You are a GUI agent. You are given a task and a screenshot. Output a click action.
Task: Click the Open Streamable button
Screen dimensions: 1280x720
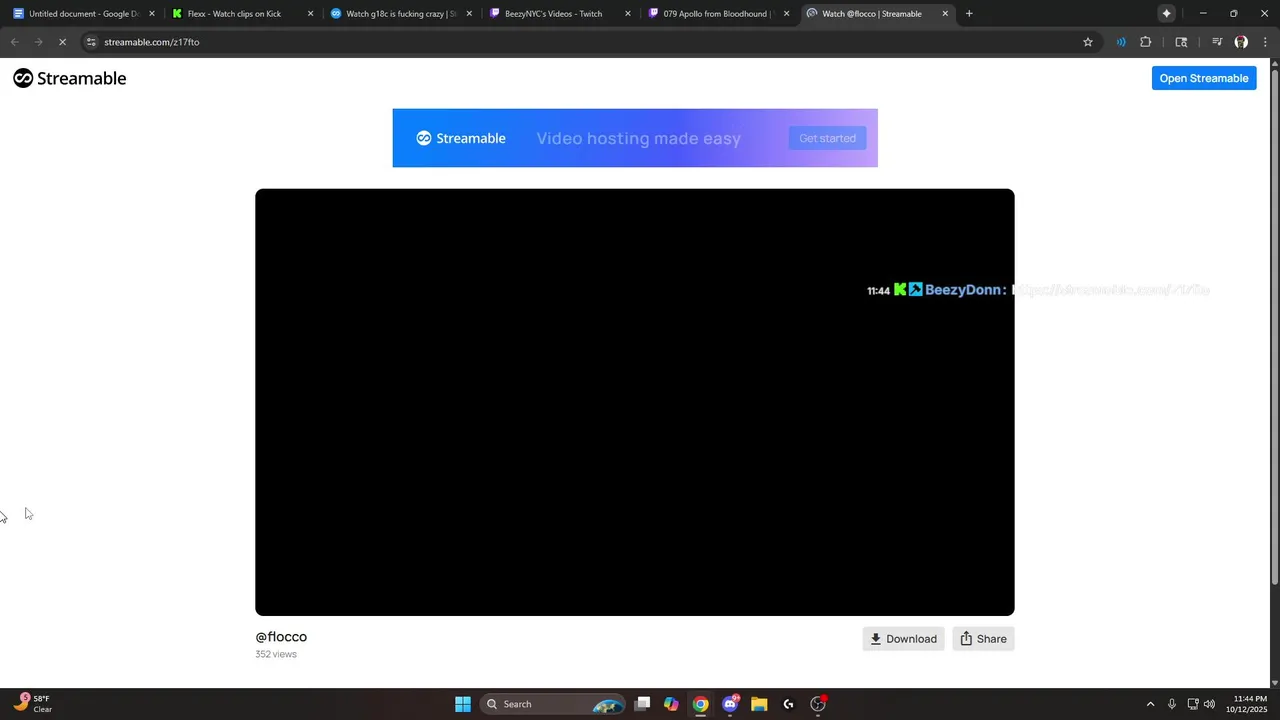click(1204, 78)
